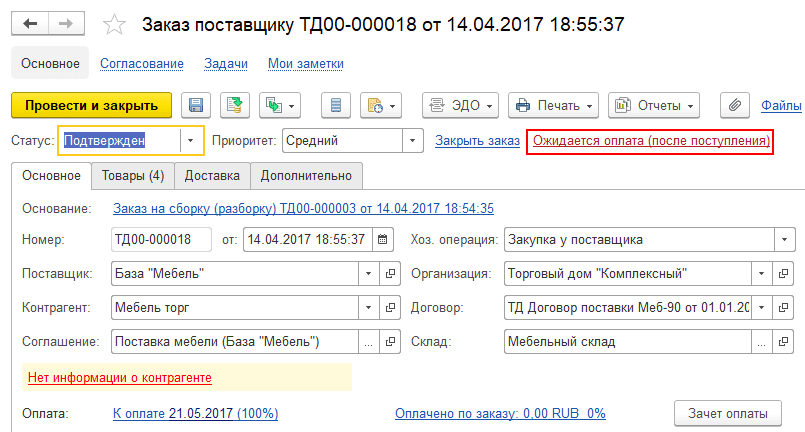The image size is (805, 432).
Task: Expand the Статус dropdown
Action: (190, 141)
